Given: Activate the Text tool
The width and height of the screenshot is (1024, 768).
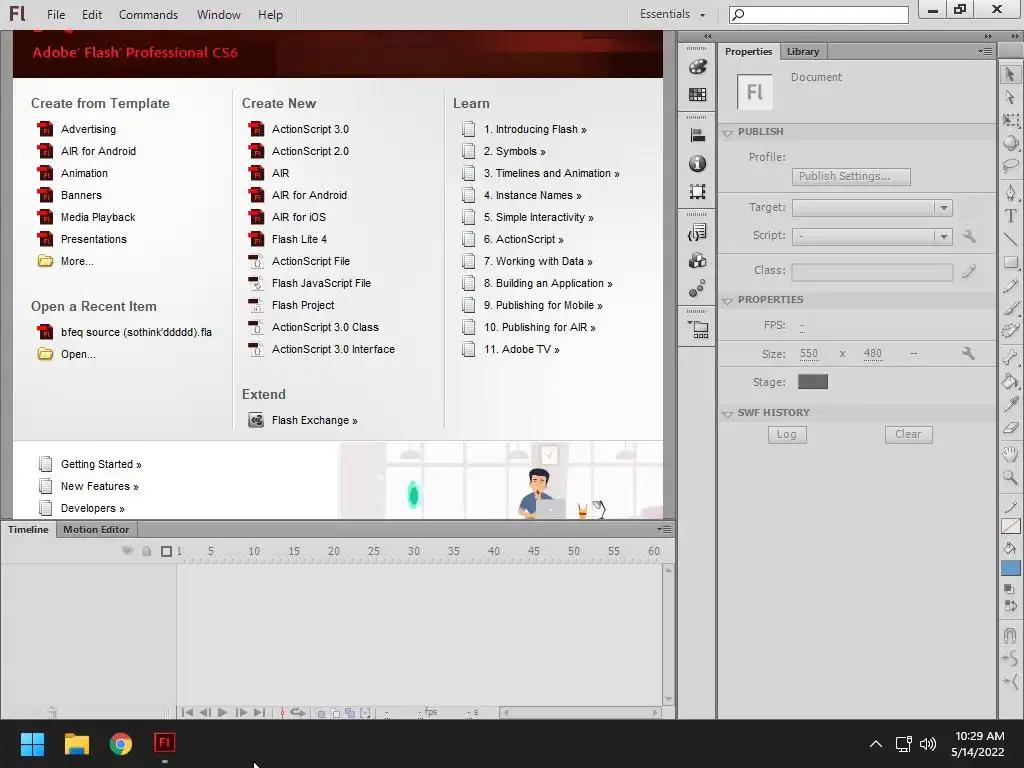Looking at the screenshot, I should pos(1010,216).
